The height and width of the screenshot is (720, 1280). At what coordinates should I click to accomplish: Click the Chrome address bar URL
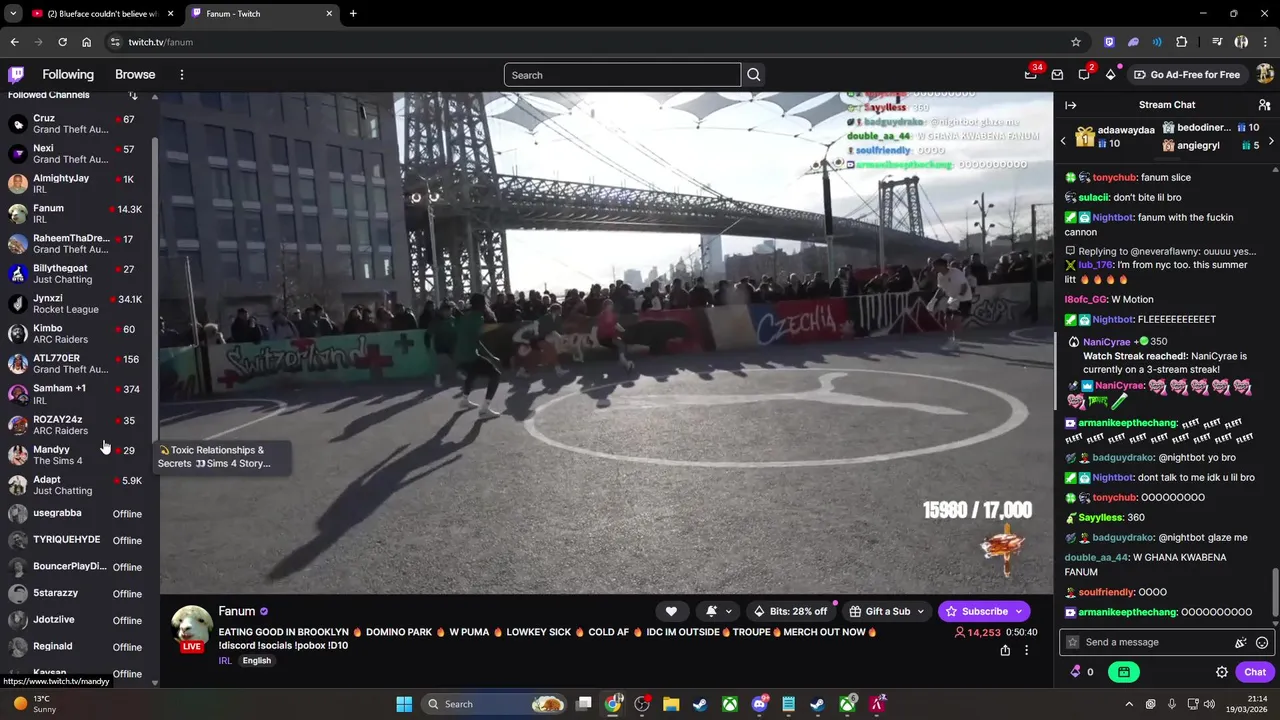coord(160,42)
